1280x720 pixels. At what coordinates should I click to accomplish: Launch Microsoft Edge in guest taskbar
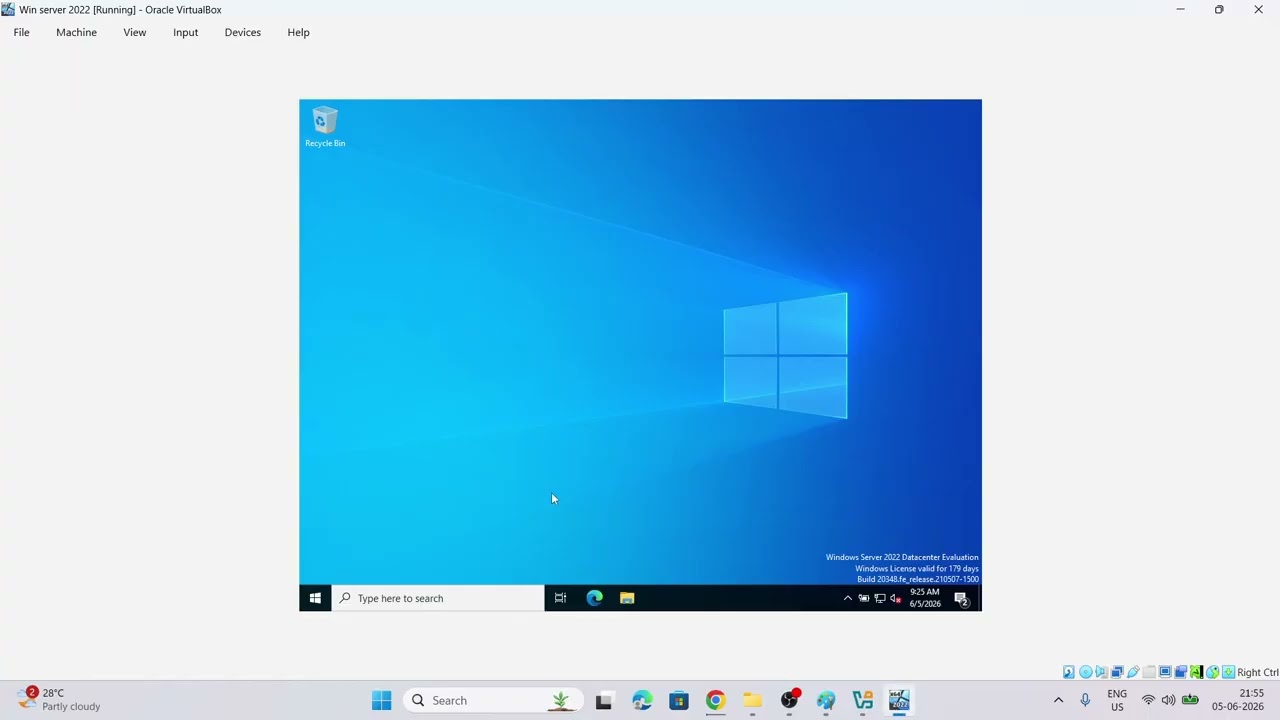[594, 598]
